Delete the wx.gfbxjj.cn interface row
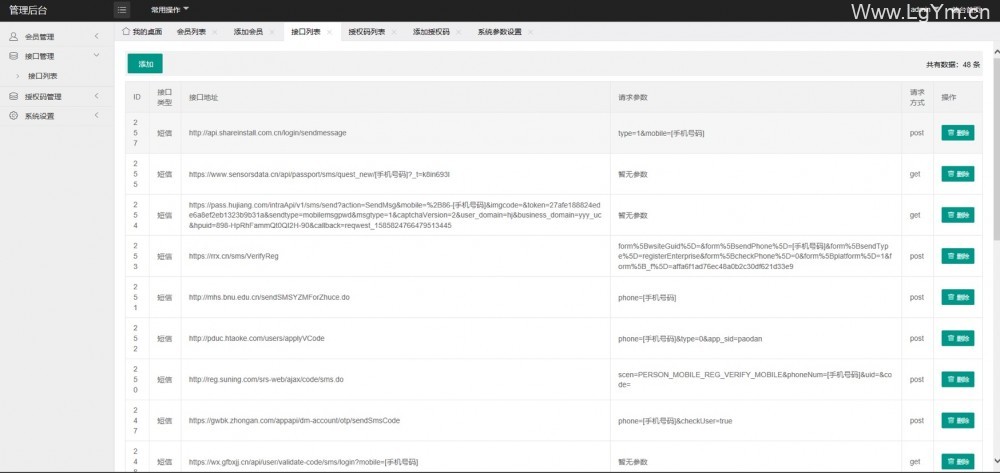This screenshot has width=1000, height=473. point(958,462)
